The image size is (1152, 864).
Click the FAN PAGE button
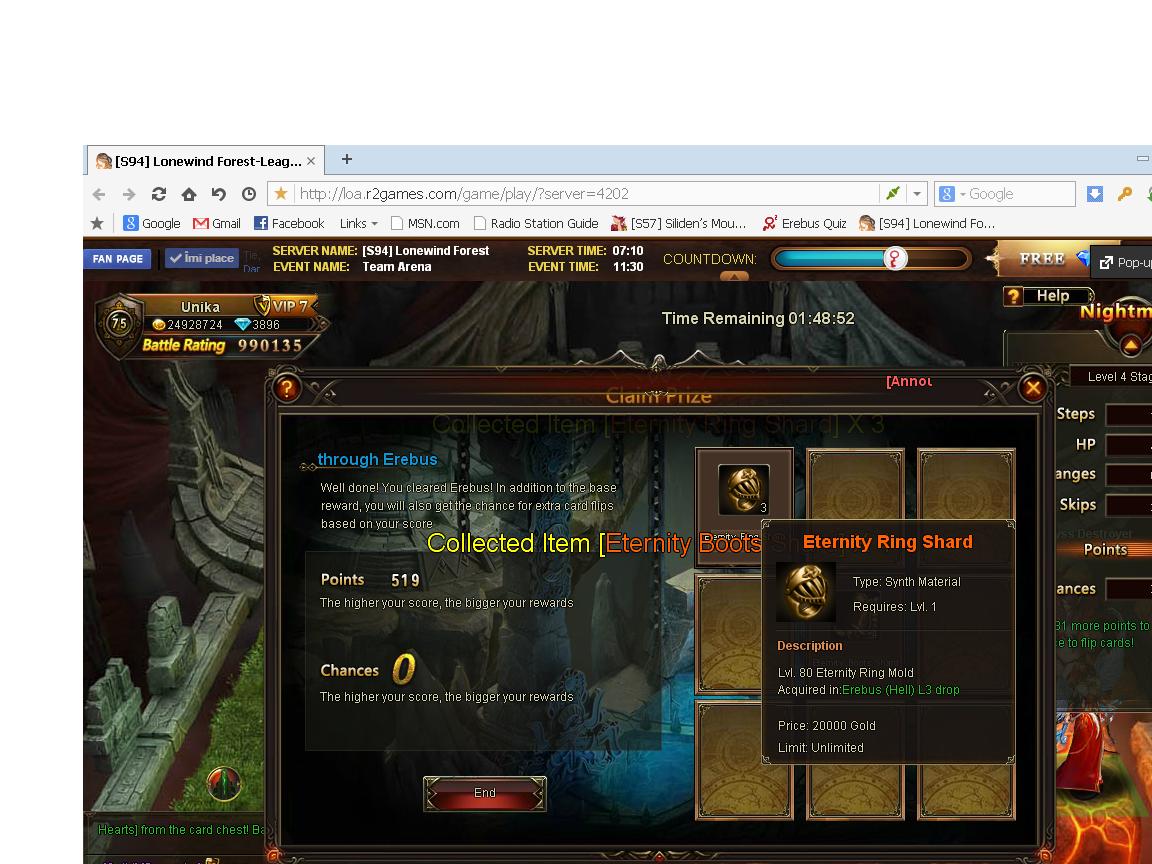[117, 259]
